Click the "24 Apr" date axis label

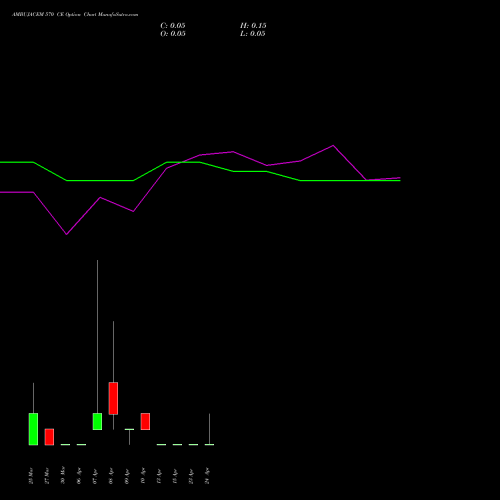pos(207,476)
